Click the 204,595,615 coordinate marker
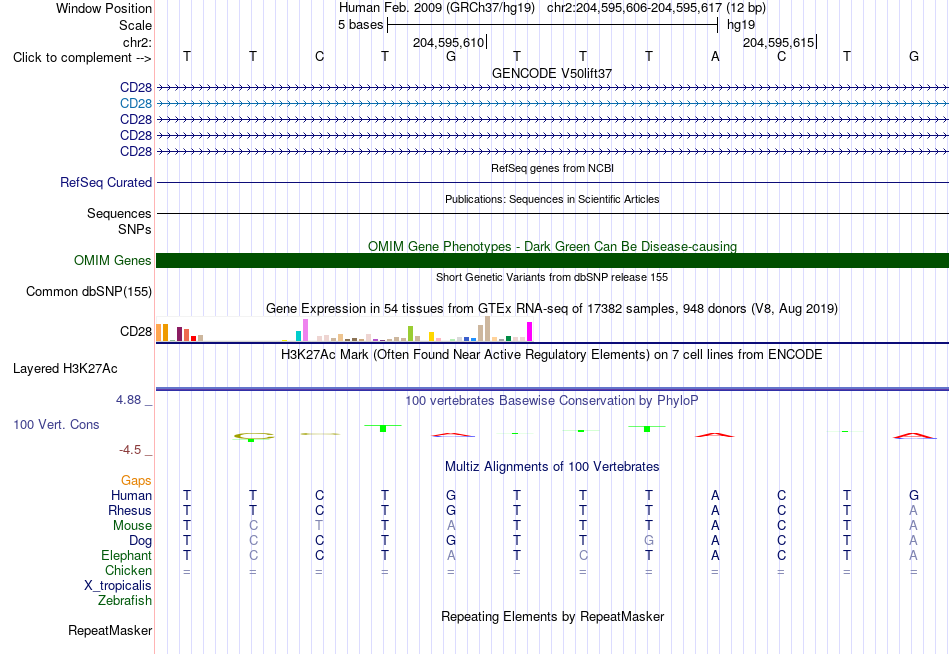 779,42
